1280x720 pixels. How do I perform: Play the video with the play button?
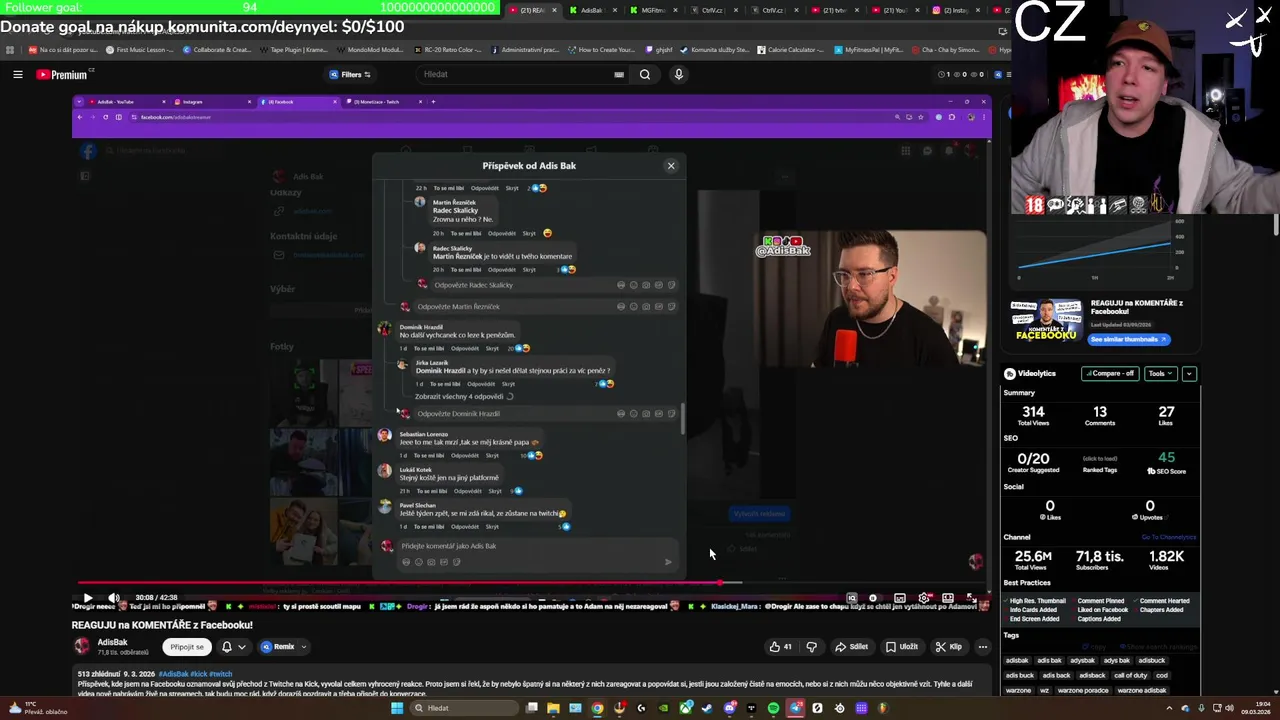point(88,598)
